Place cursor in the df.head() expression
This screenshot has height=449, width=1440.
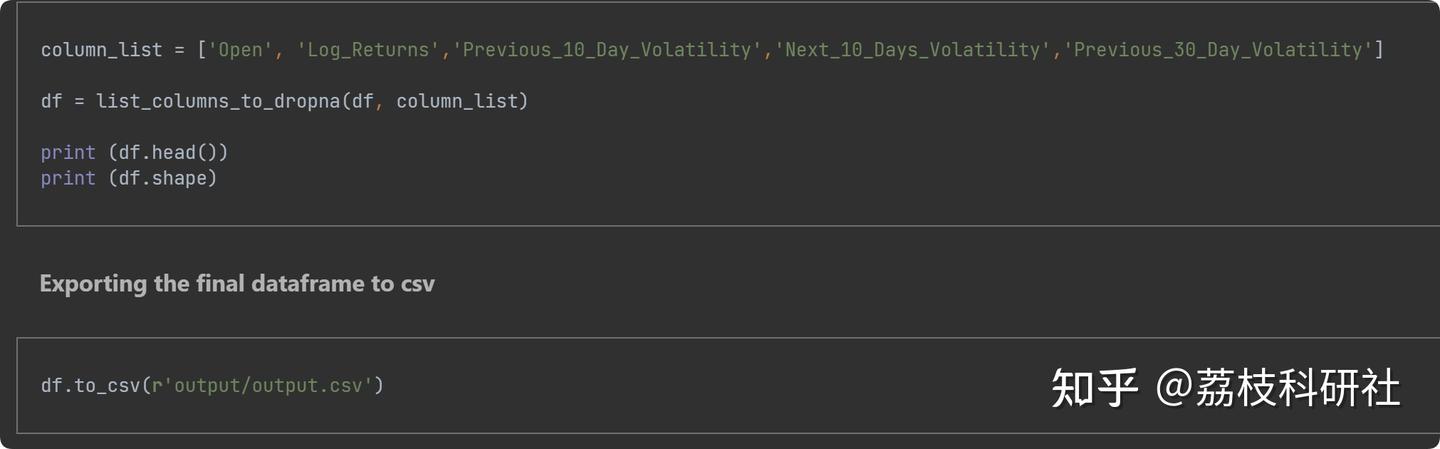pos(168,152)
